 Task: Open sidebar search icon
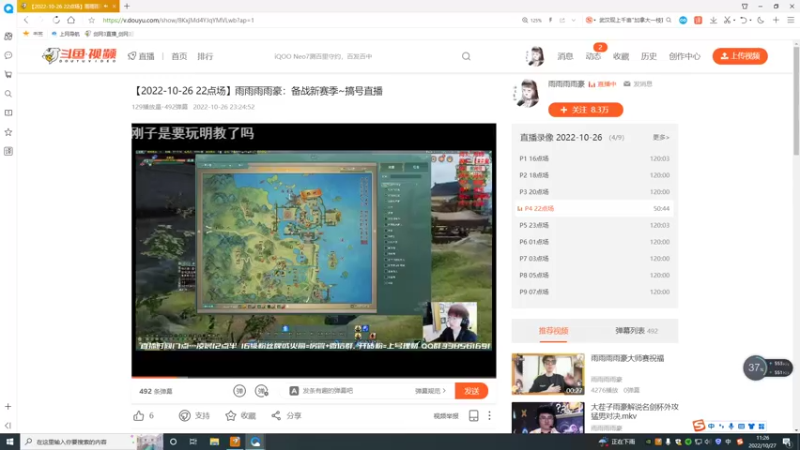tap(8, 94)
